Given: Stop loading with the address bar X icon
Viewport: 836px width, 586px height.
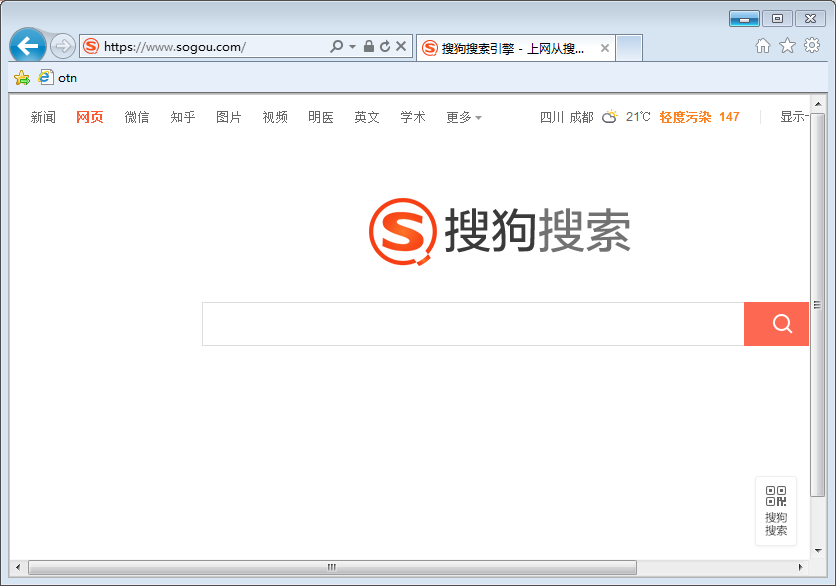Looking at the screenshot, I should [401, 46].
